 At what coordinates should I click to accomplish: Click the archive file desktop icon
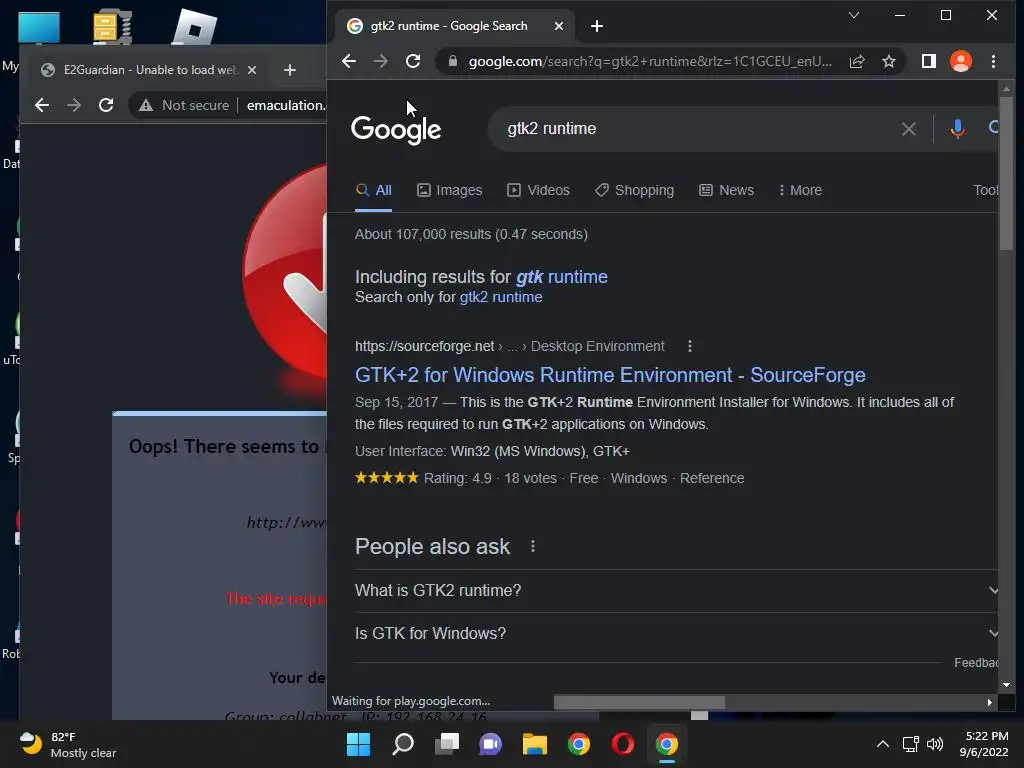(112, 26)
